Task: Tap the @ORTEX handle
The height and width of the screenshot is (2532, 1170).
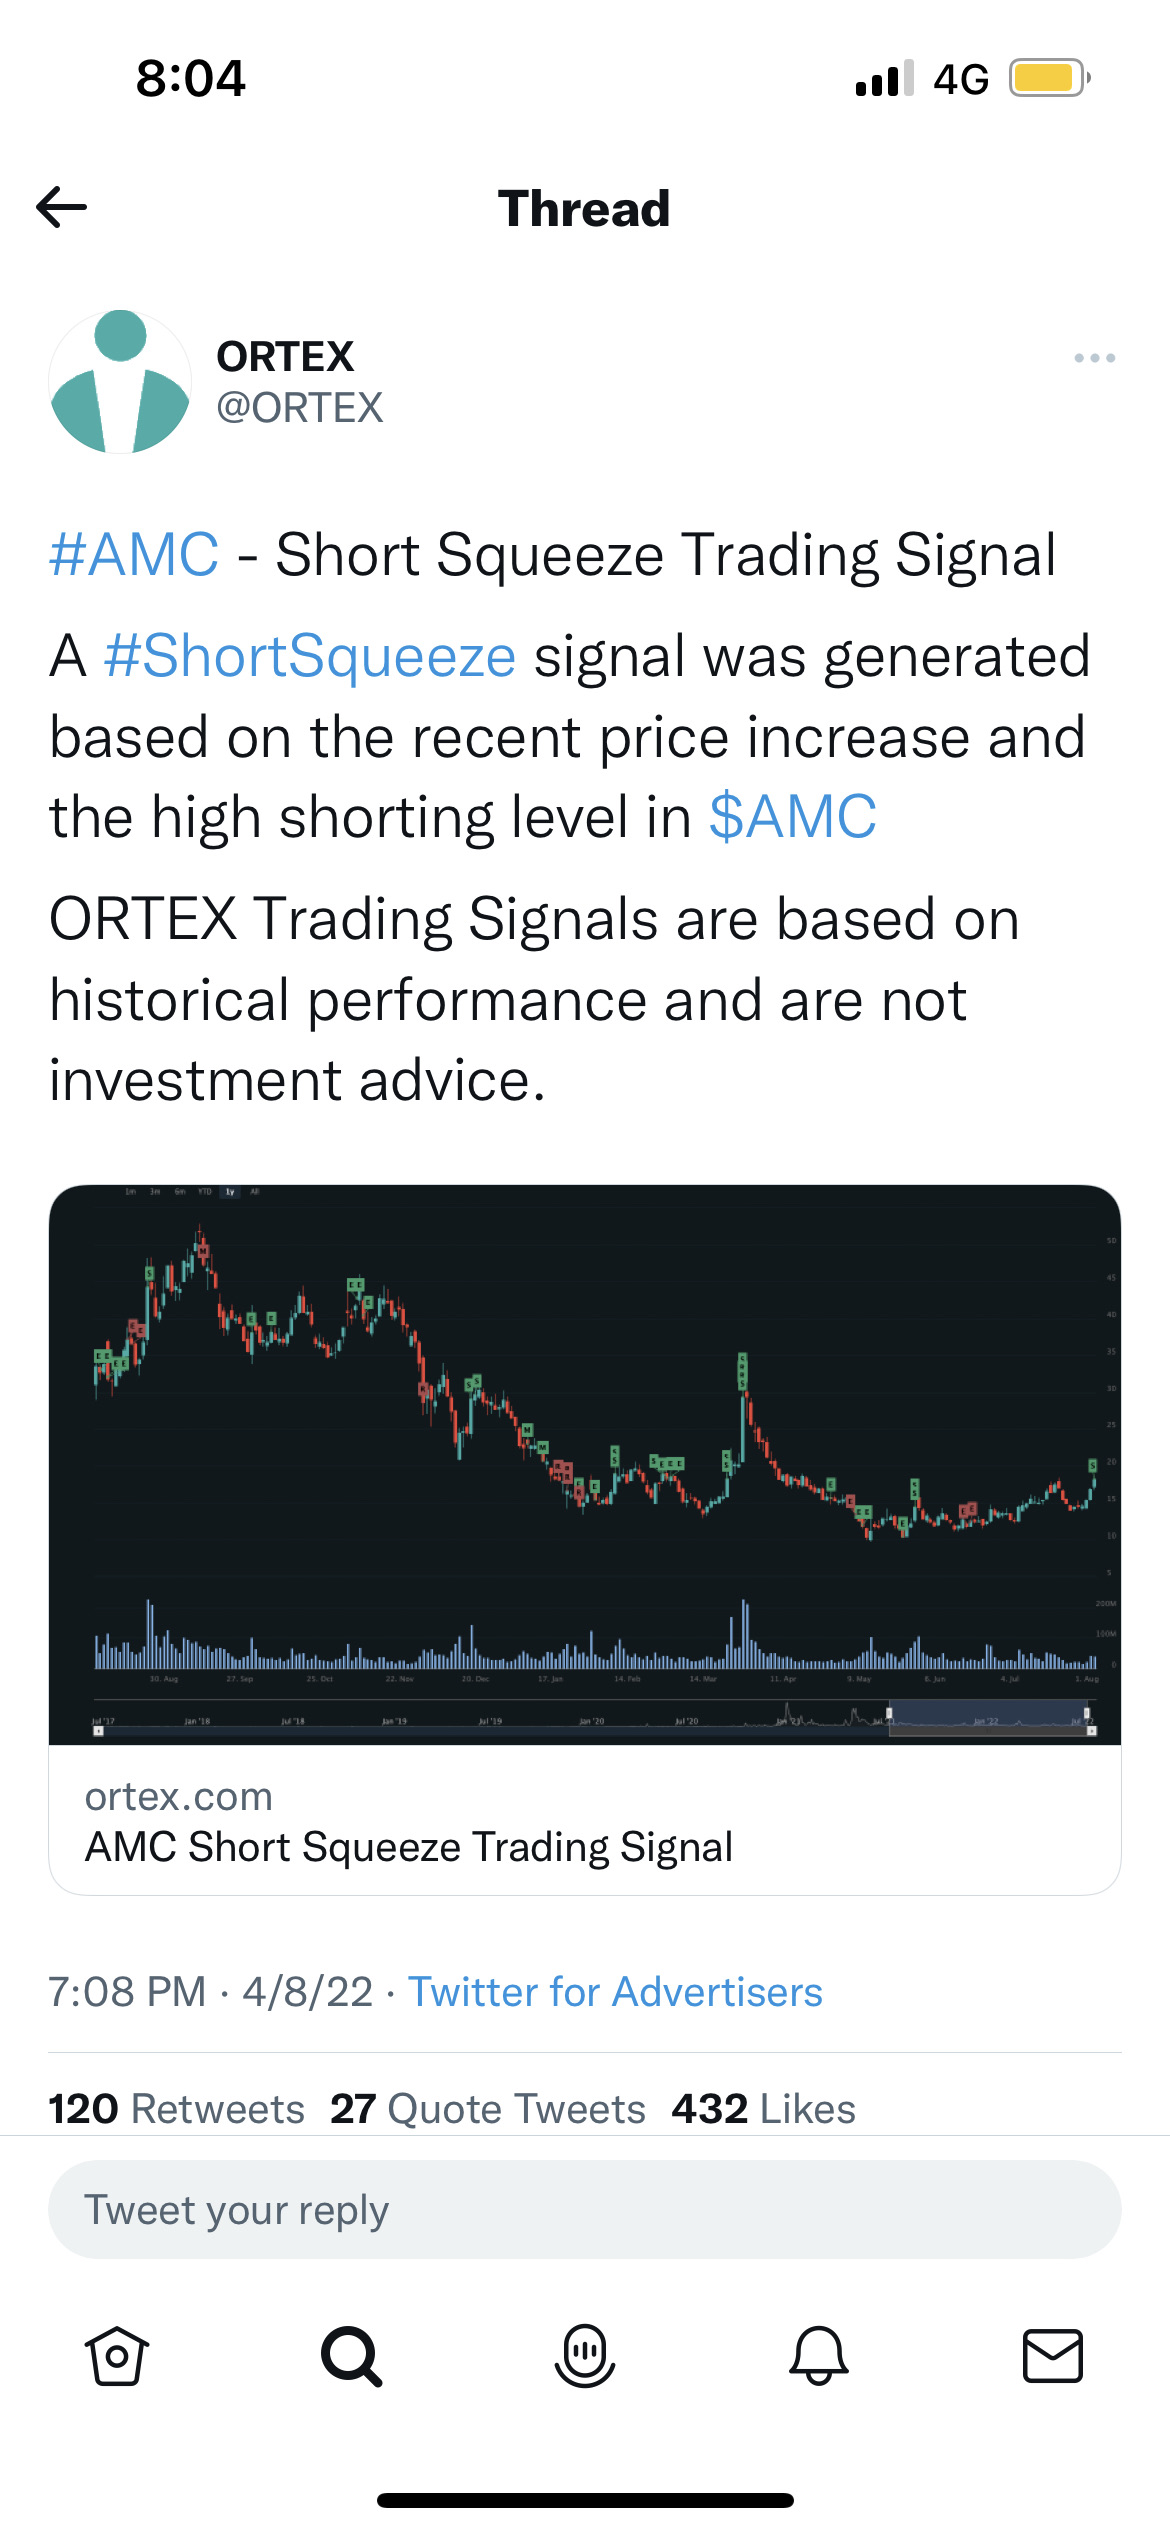Action: (x=300, y=408)
